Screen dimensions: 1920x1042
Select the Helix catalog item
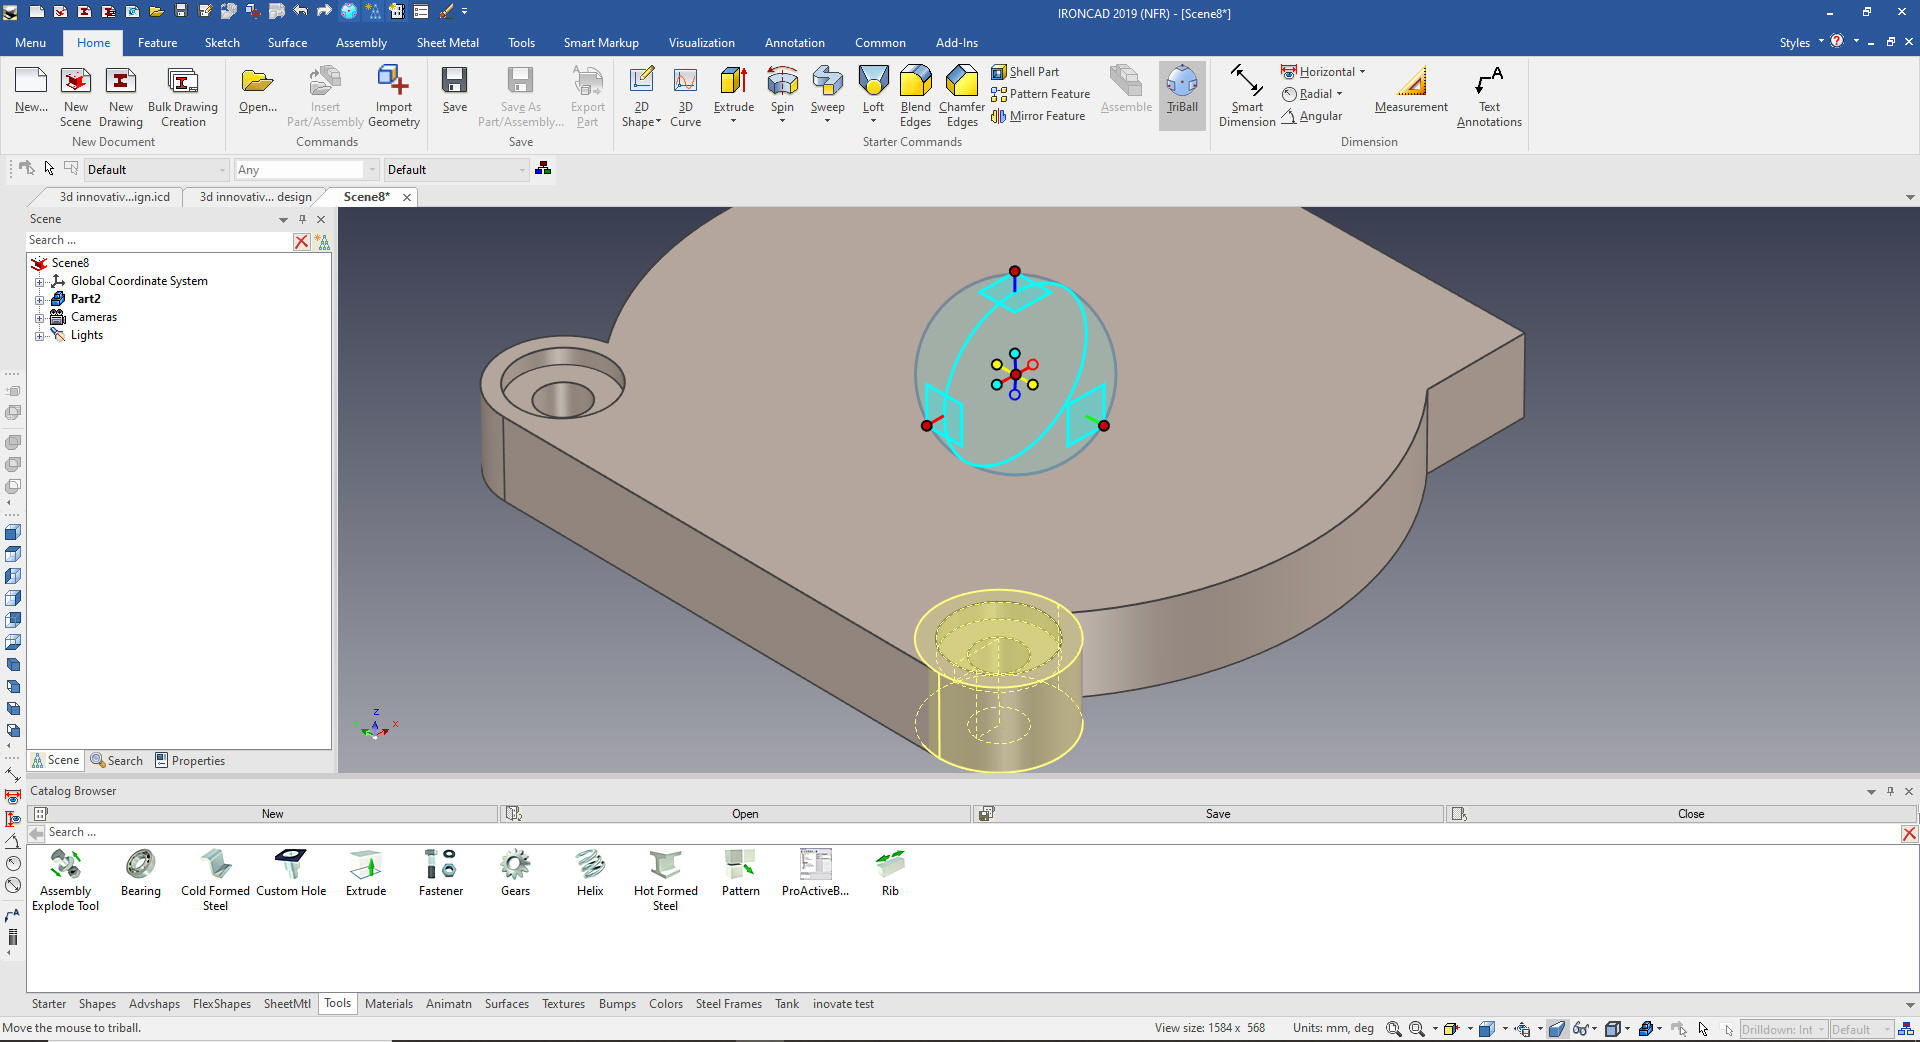point(590,872)
